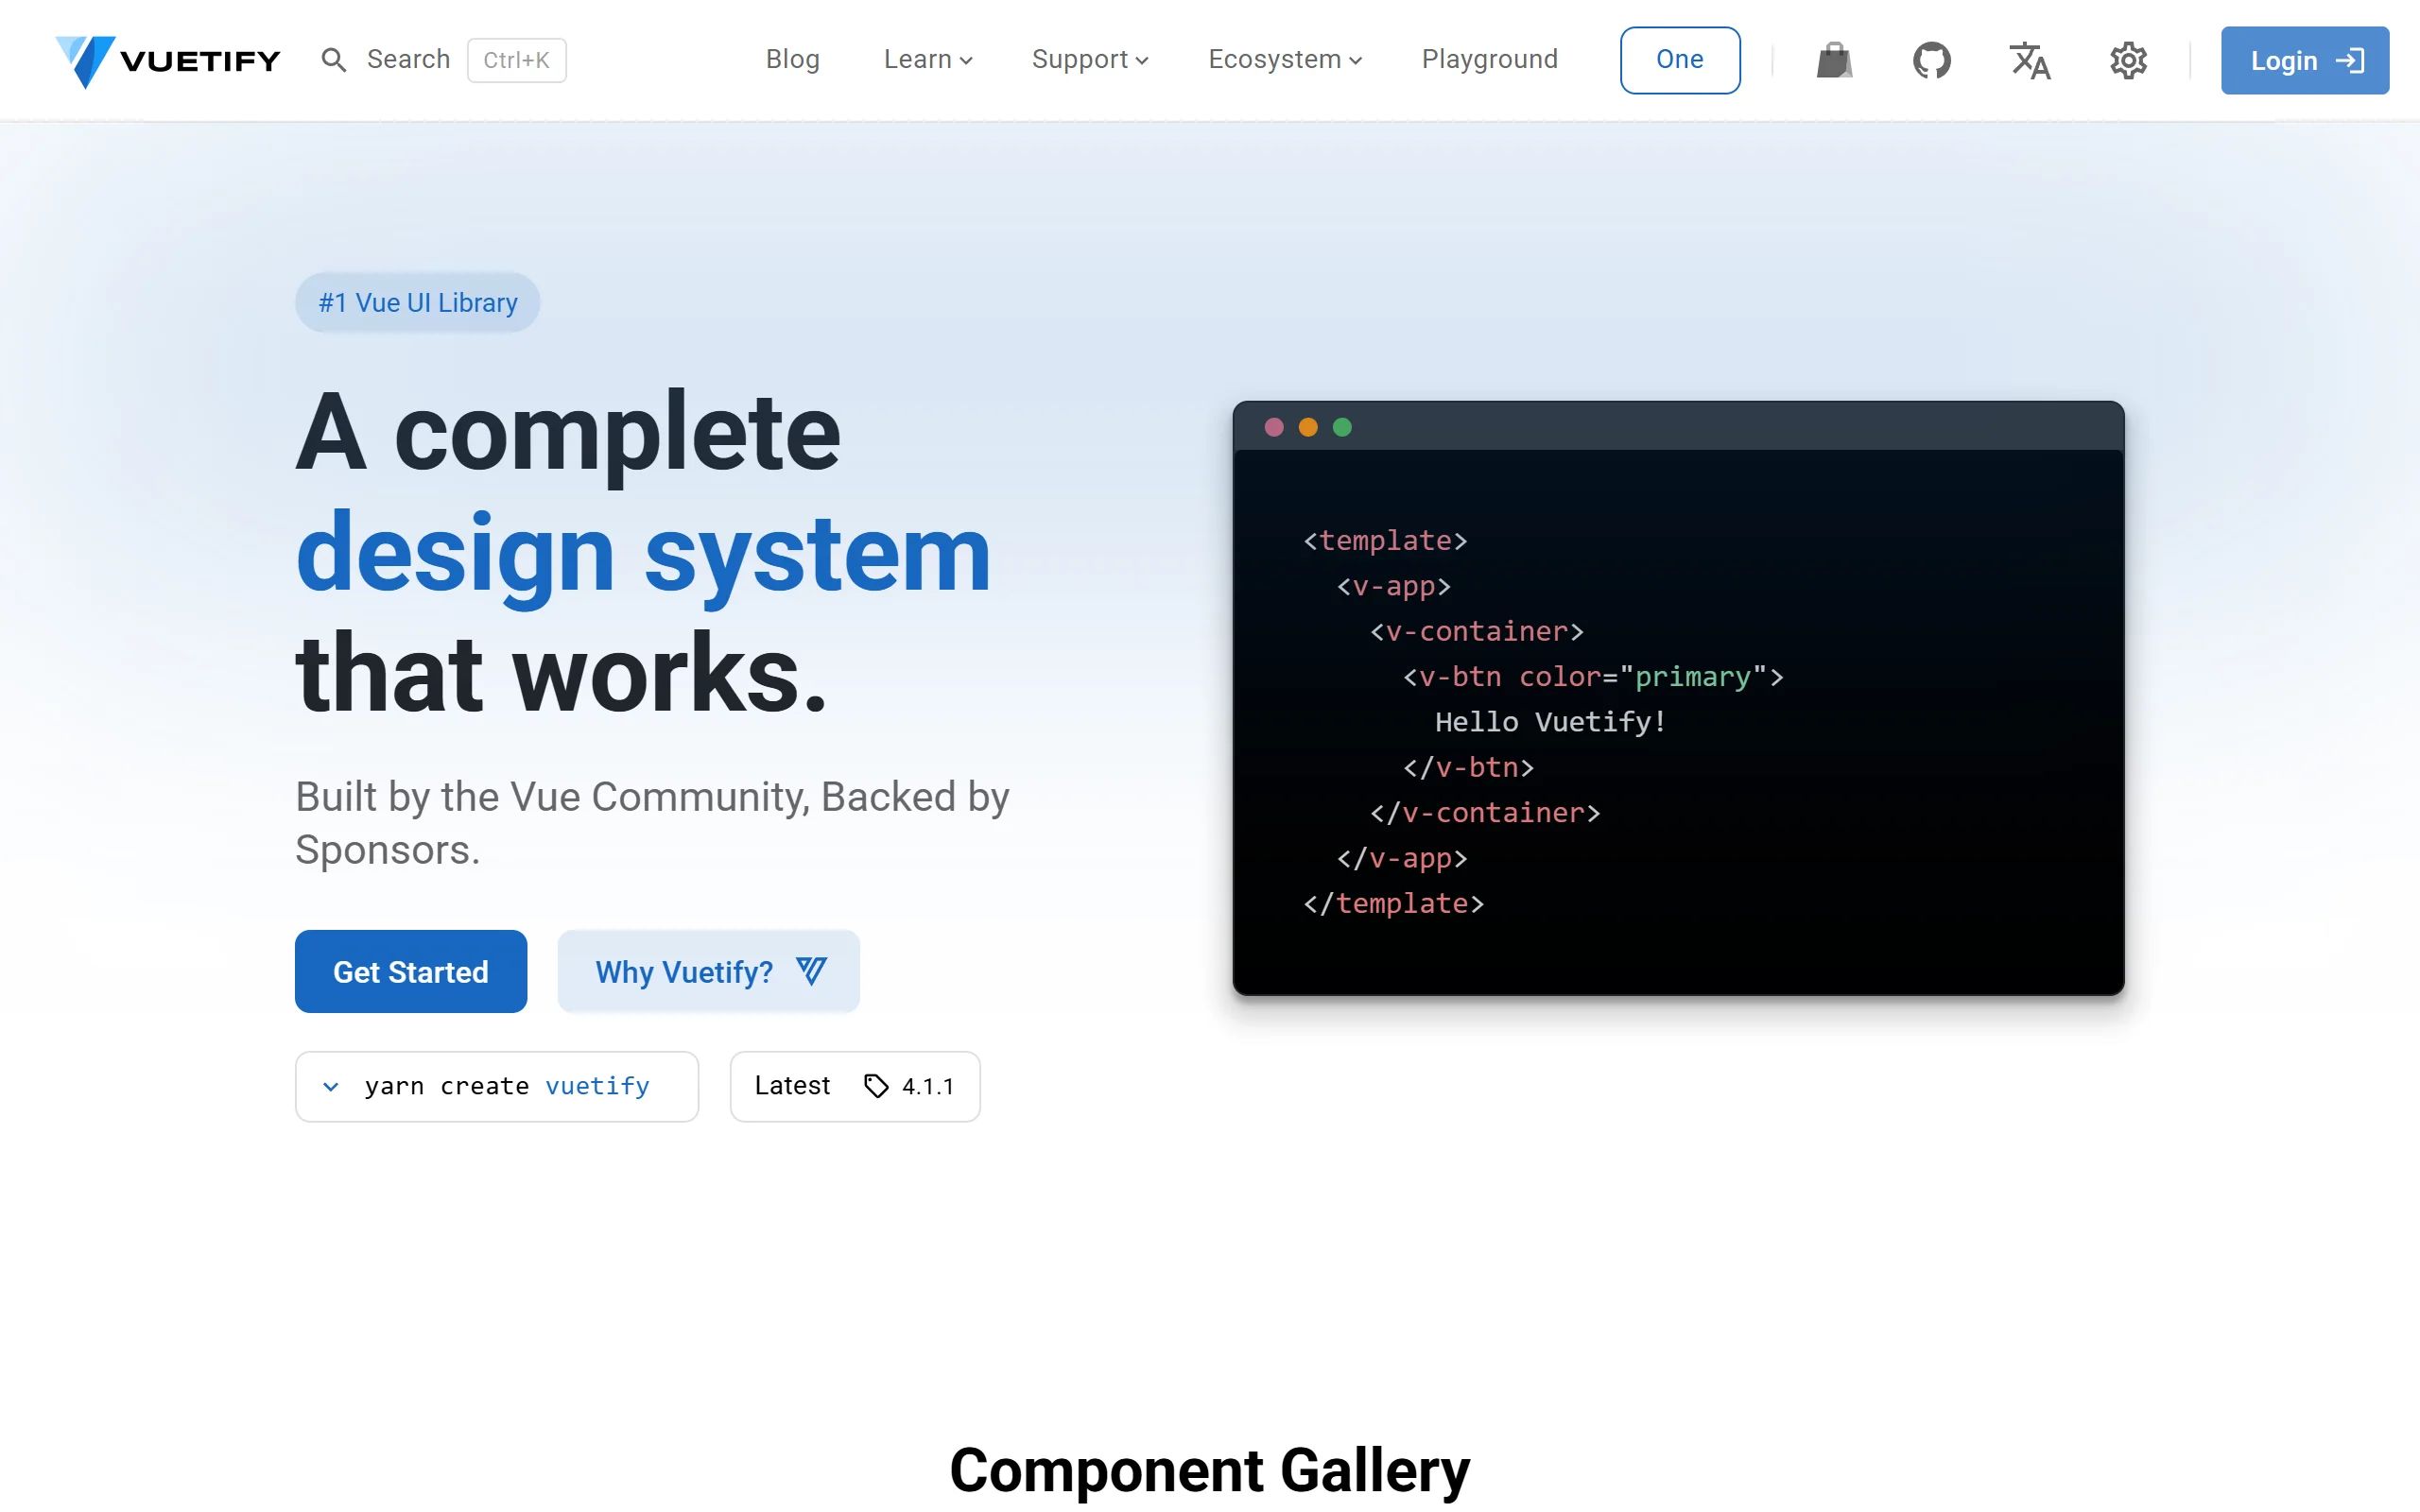Click the One button
Viewport: 2420px width, 1512px height.
[1680, 60]
